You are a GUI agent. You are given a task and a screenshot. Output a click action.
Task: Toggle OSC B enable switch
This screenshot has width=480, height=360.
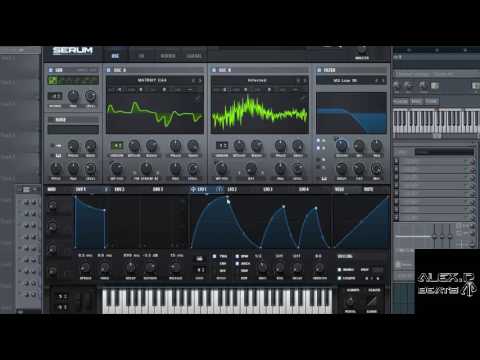tap(214, 70)
